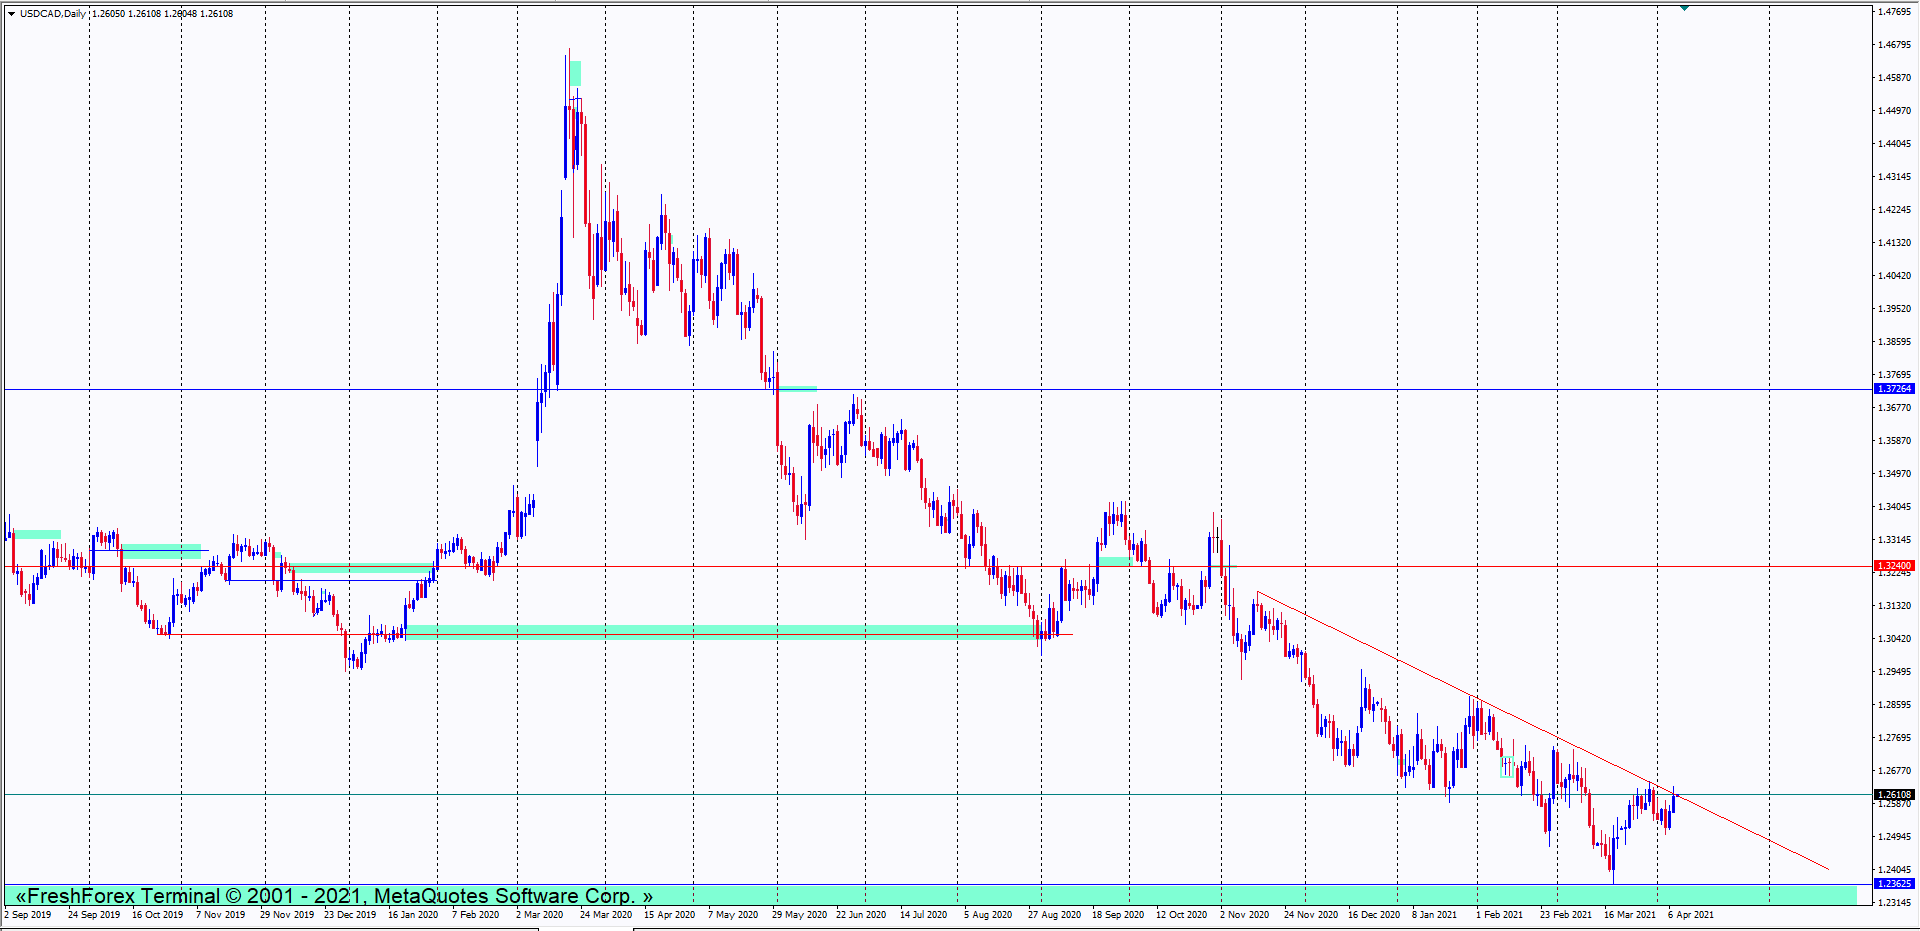The width and height of the screenshot is (1920, 931).
Task: Click the small green rectangle near 1.37264 line
Action: tap(798, 388)
